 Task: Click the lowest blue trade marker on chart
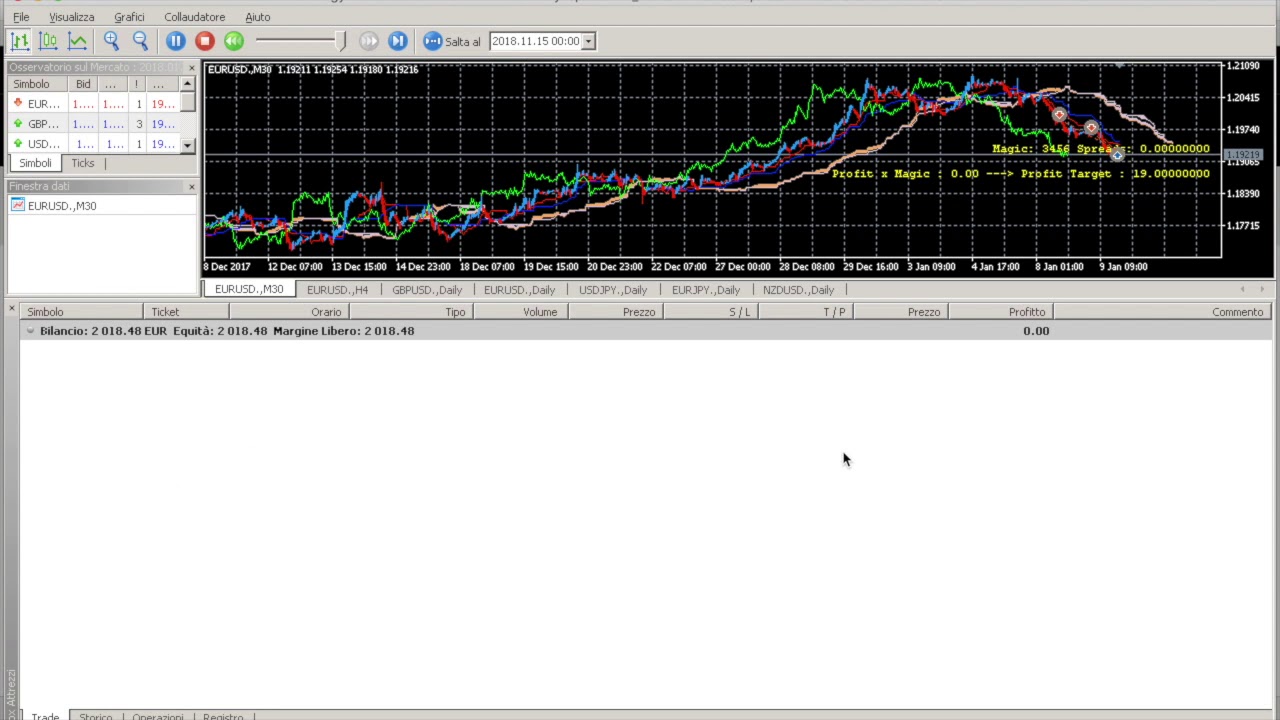[x=1117, y=154]
